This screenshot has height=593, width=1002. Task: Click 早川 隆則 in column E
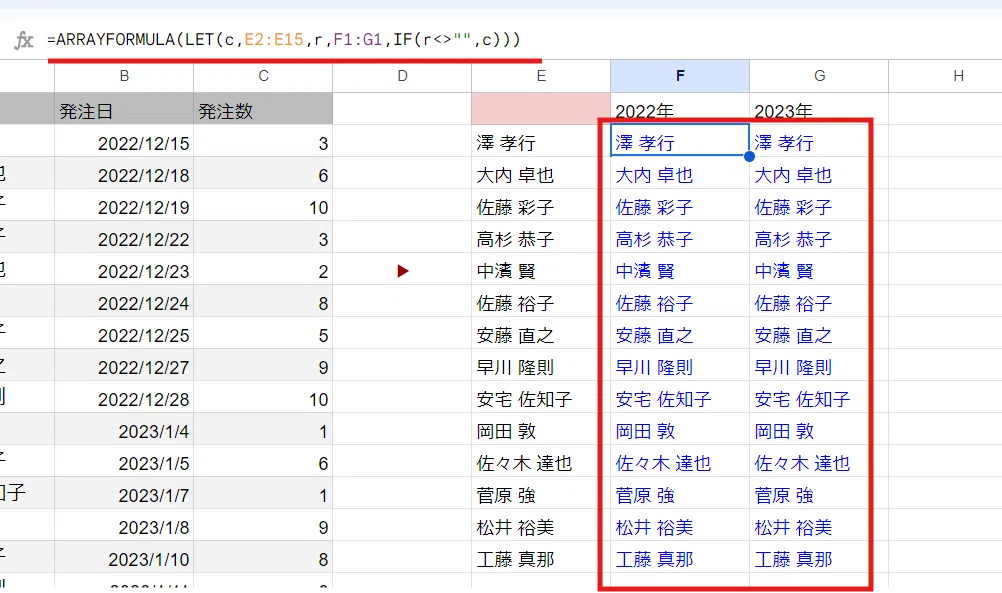pos(541,365)
